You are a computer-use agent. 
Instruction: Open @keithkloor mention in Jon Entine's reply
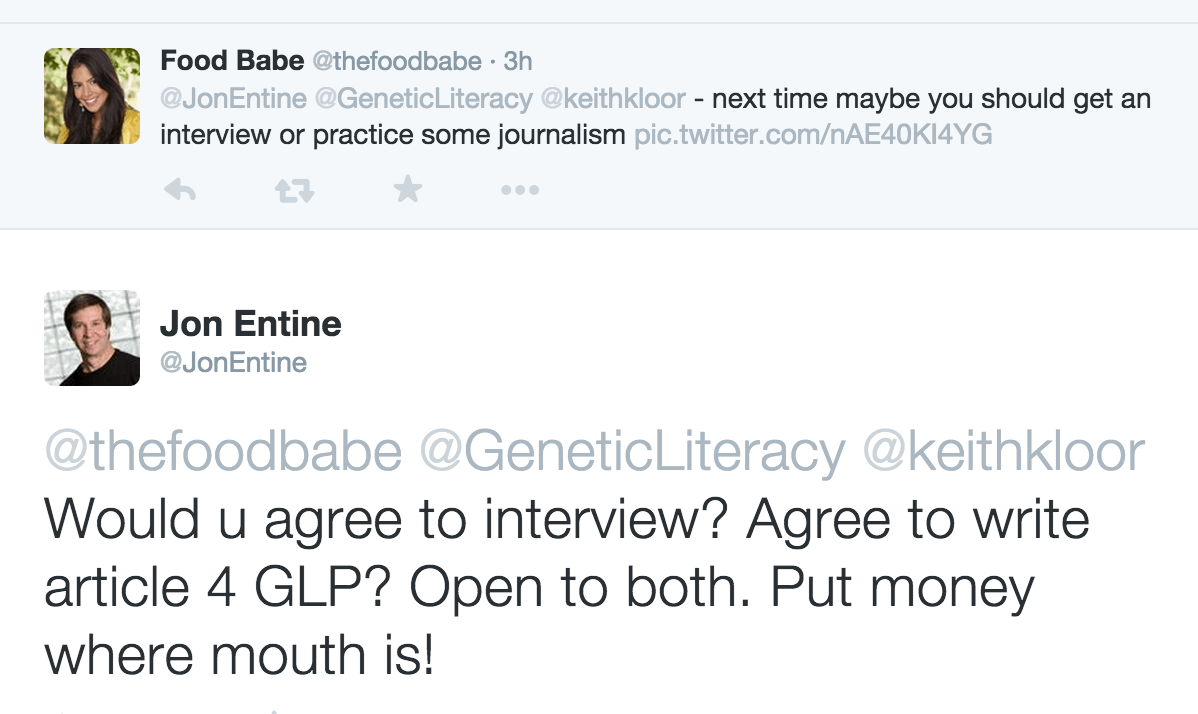point(1004,451)
